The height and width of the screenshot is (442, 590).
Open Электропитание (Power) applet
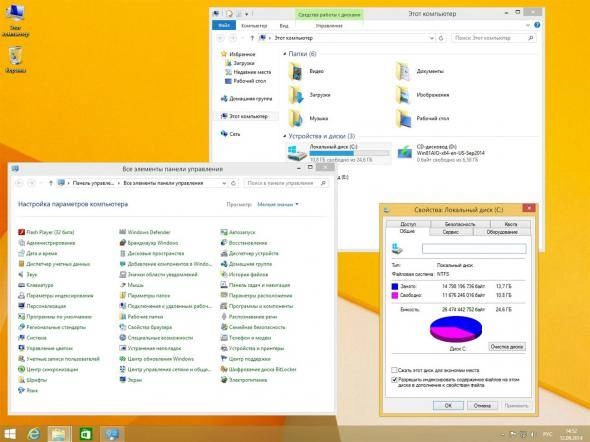[244, 380]
